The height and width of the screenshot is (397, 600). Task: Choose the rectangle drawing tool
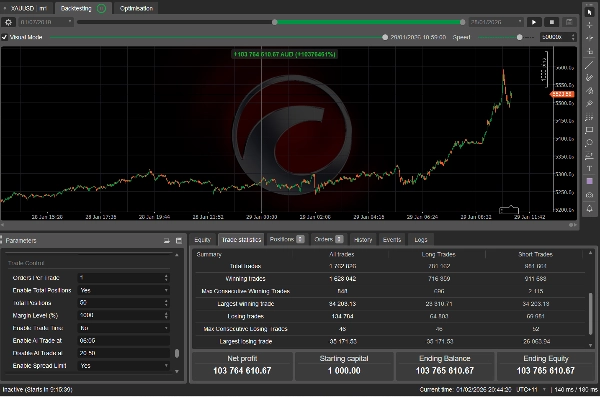coord(589,130)
